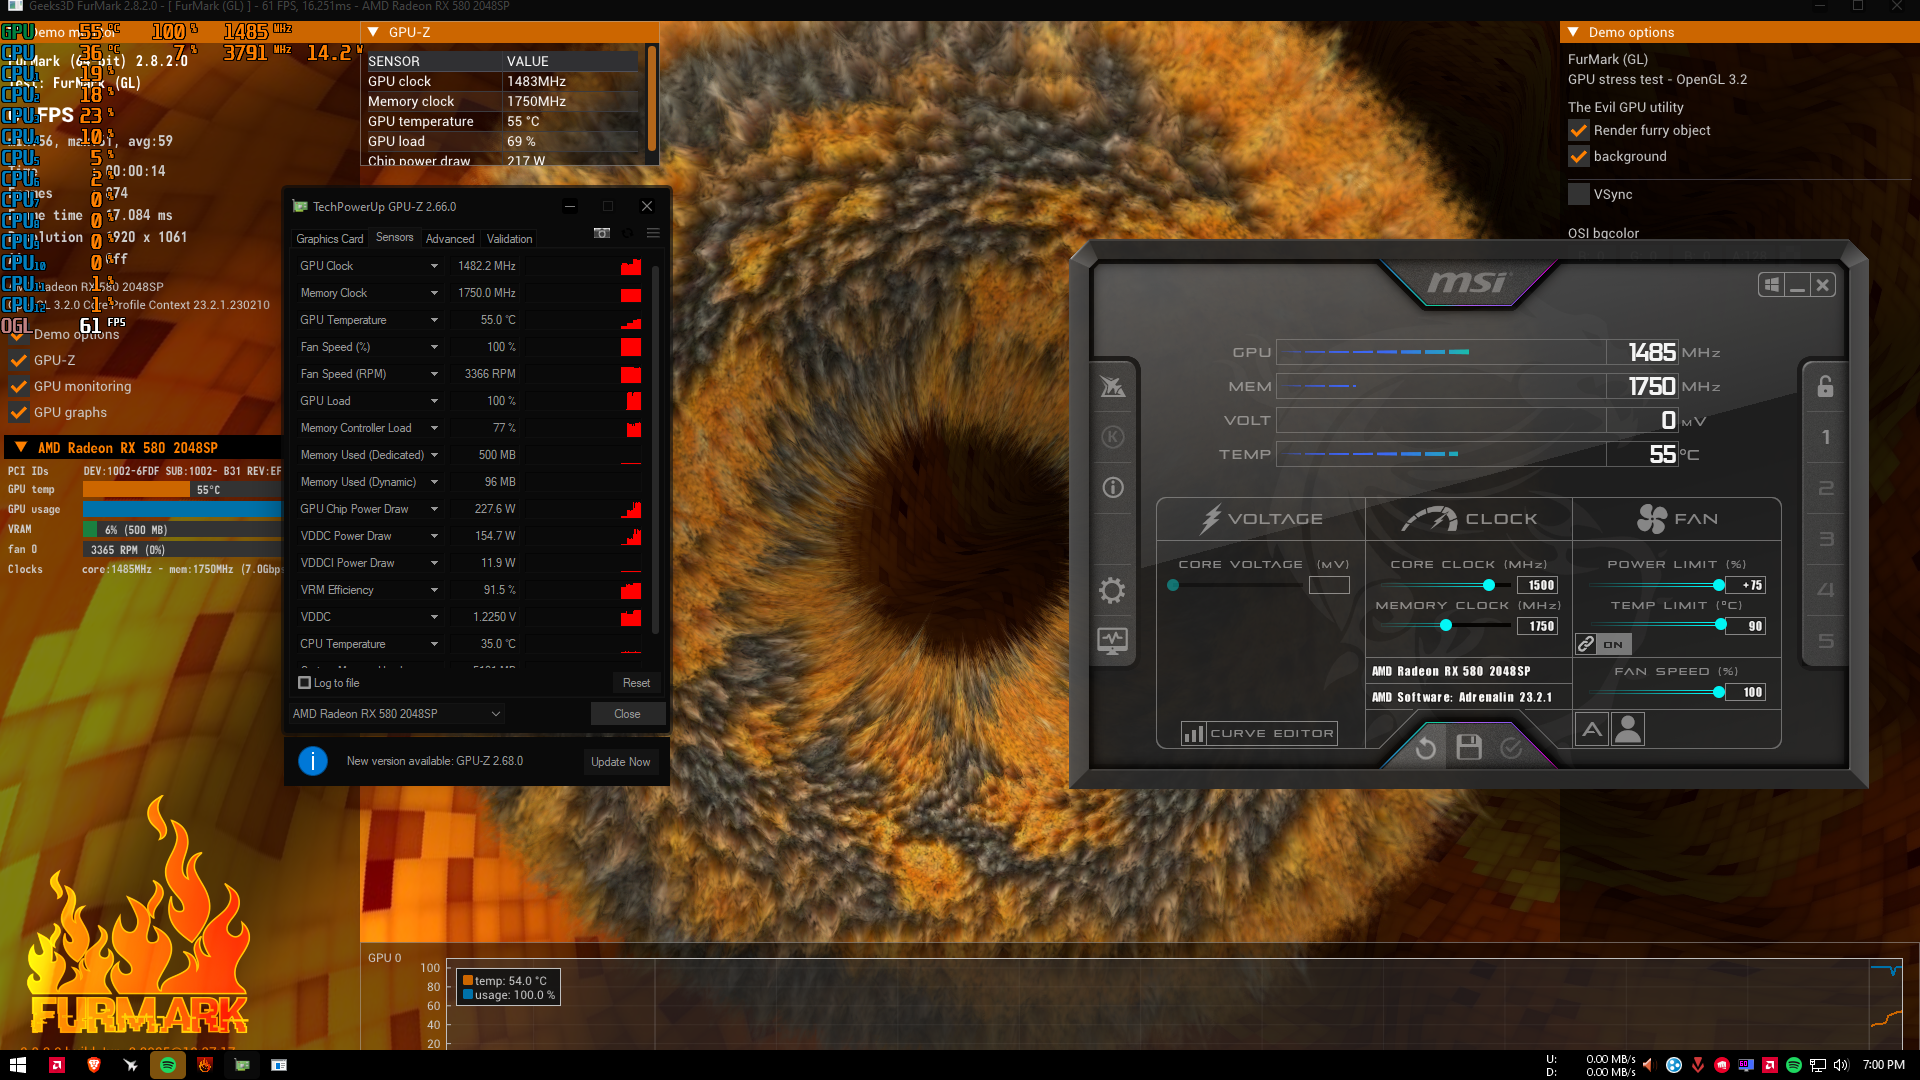
Task: Click the user-defined fan profile icon in Afterburner
Action: [x=1628, y=730]
